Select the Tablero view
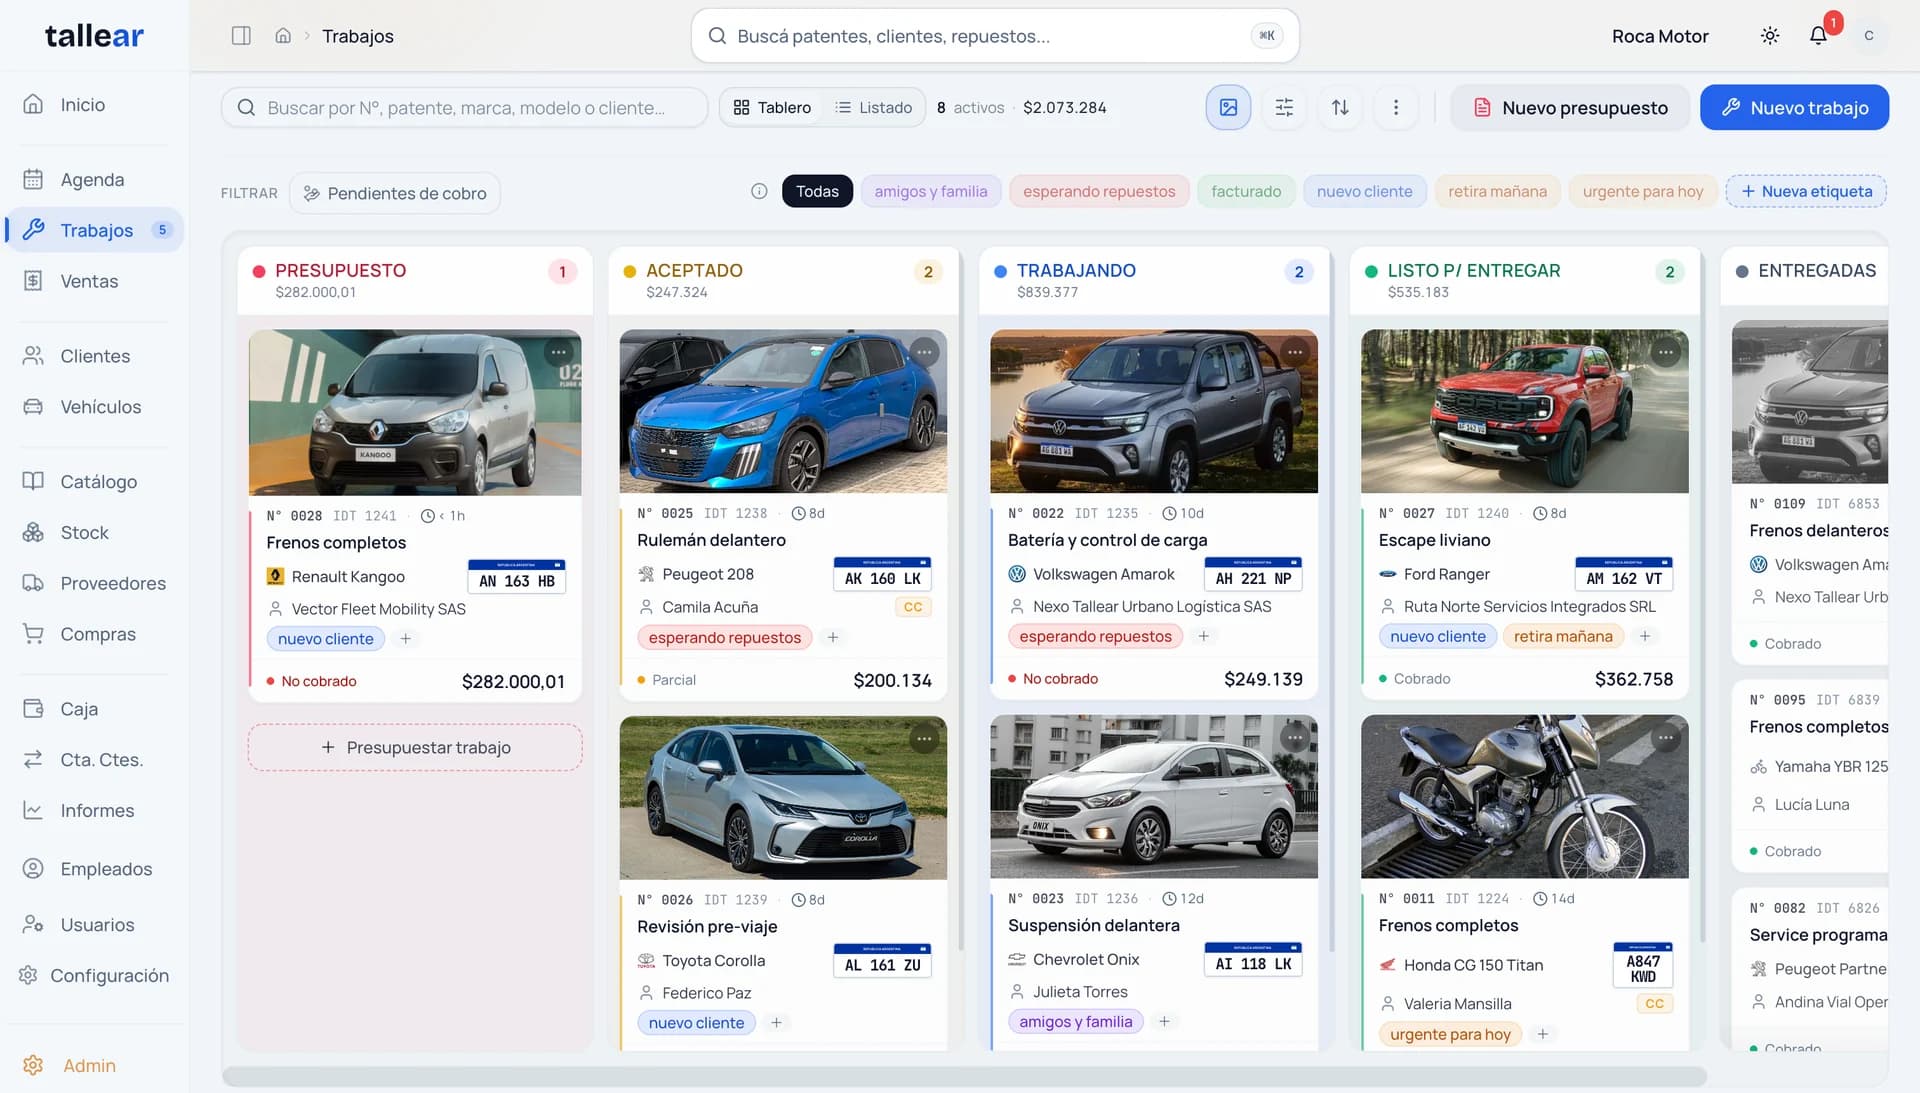This screenshot has width=1920, height=1093. pyautogui.click(x=772, y=107)
